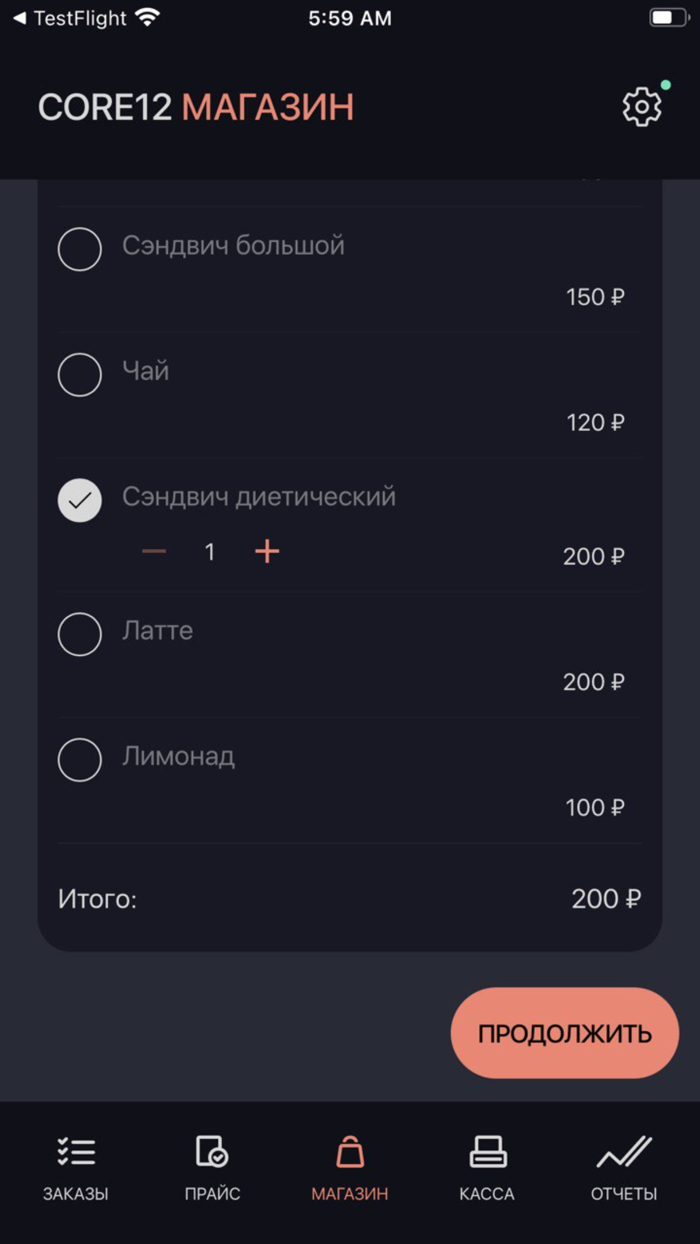Viewport: 700px width, 1244px height.
Task: Tap the МАГАЗИН shopping bag icon
Action: pyautogui.click(x=350, y=1152)
